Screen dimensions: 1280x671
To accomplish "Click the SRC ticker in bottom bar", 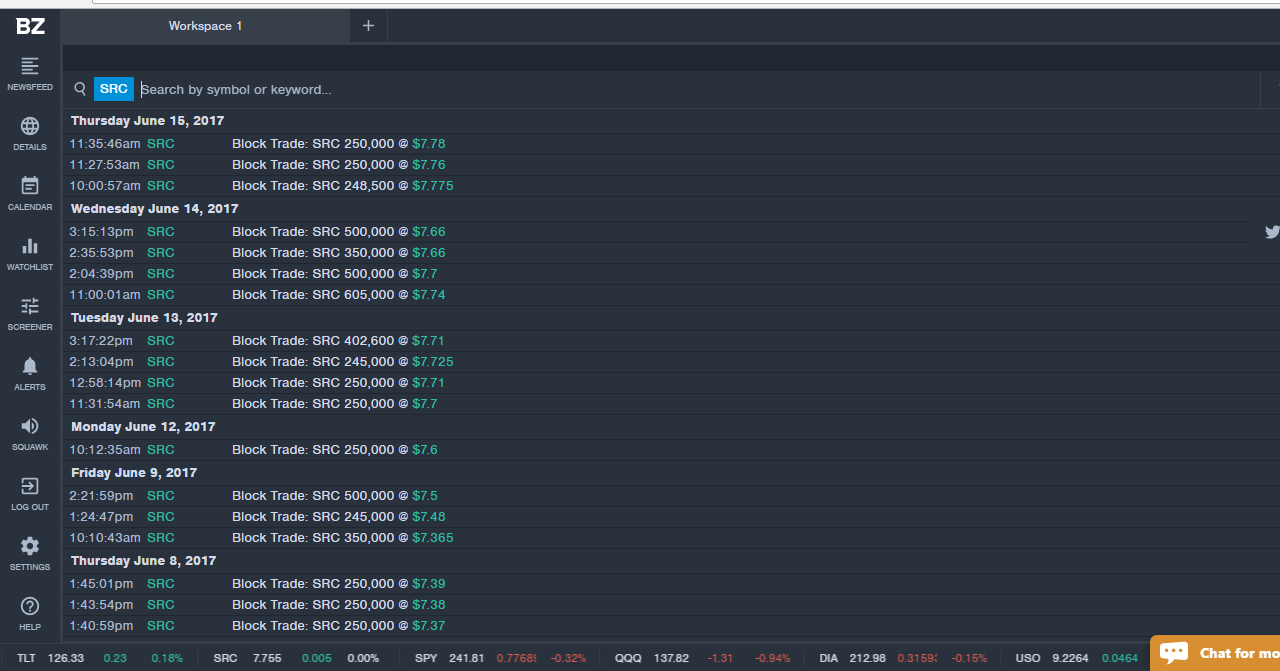I will click(x=225, y=658).
